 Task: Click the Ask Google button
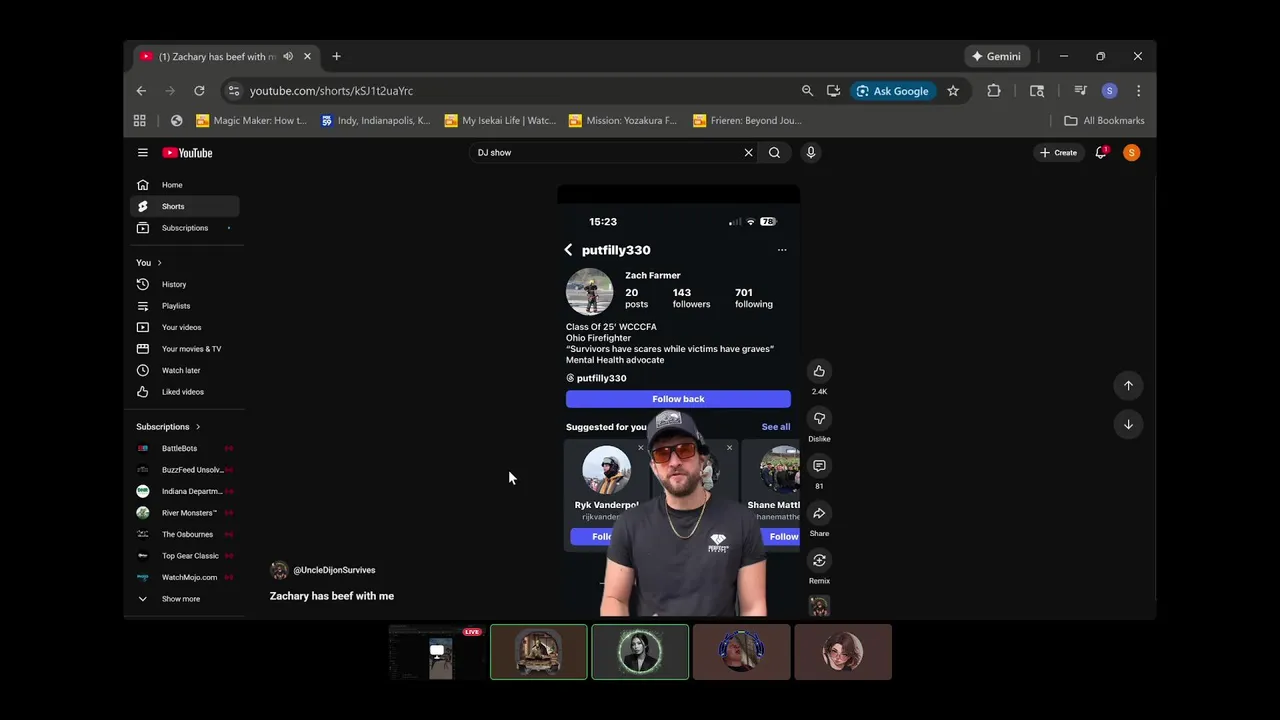(x=892, y=91)
